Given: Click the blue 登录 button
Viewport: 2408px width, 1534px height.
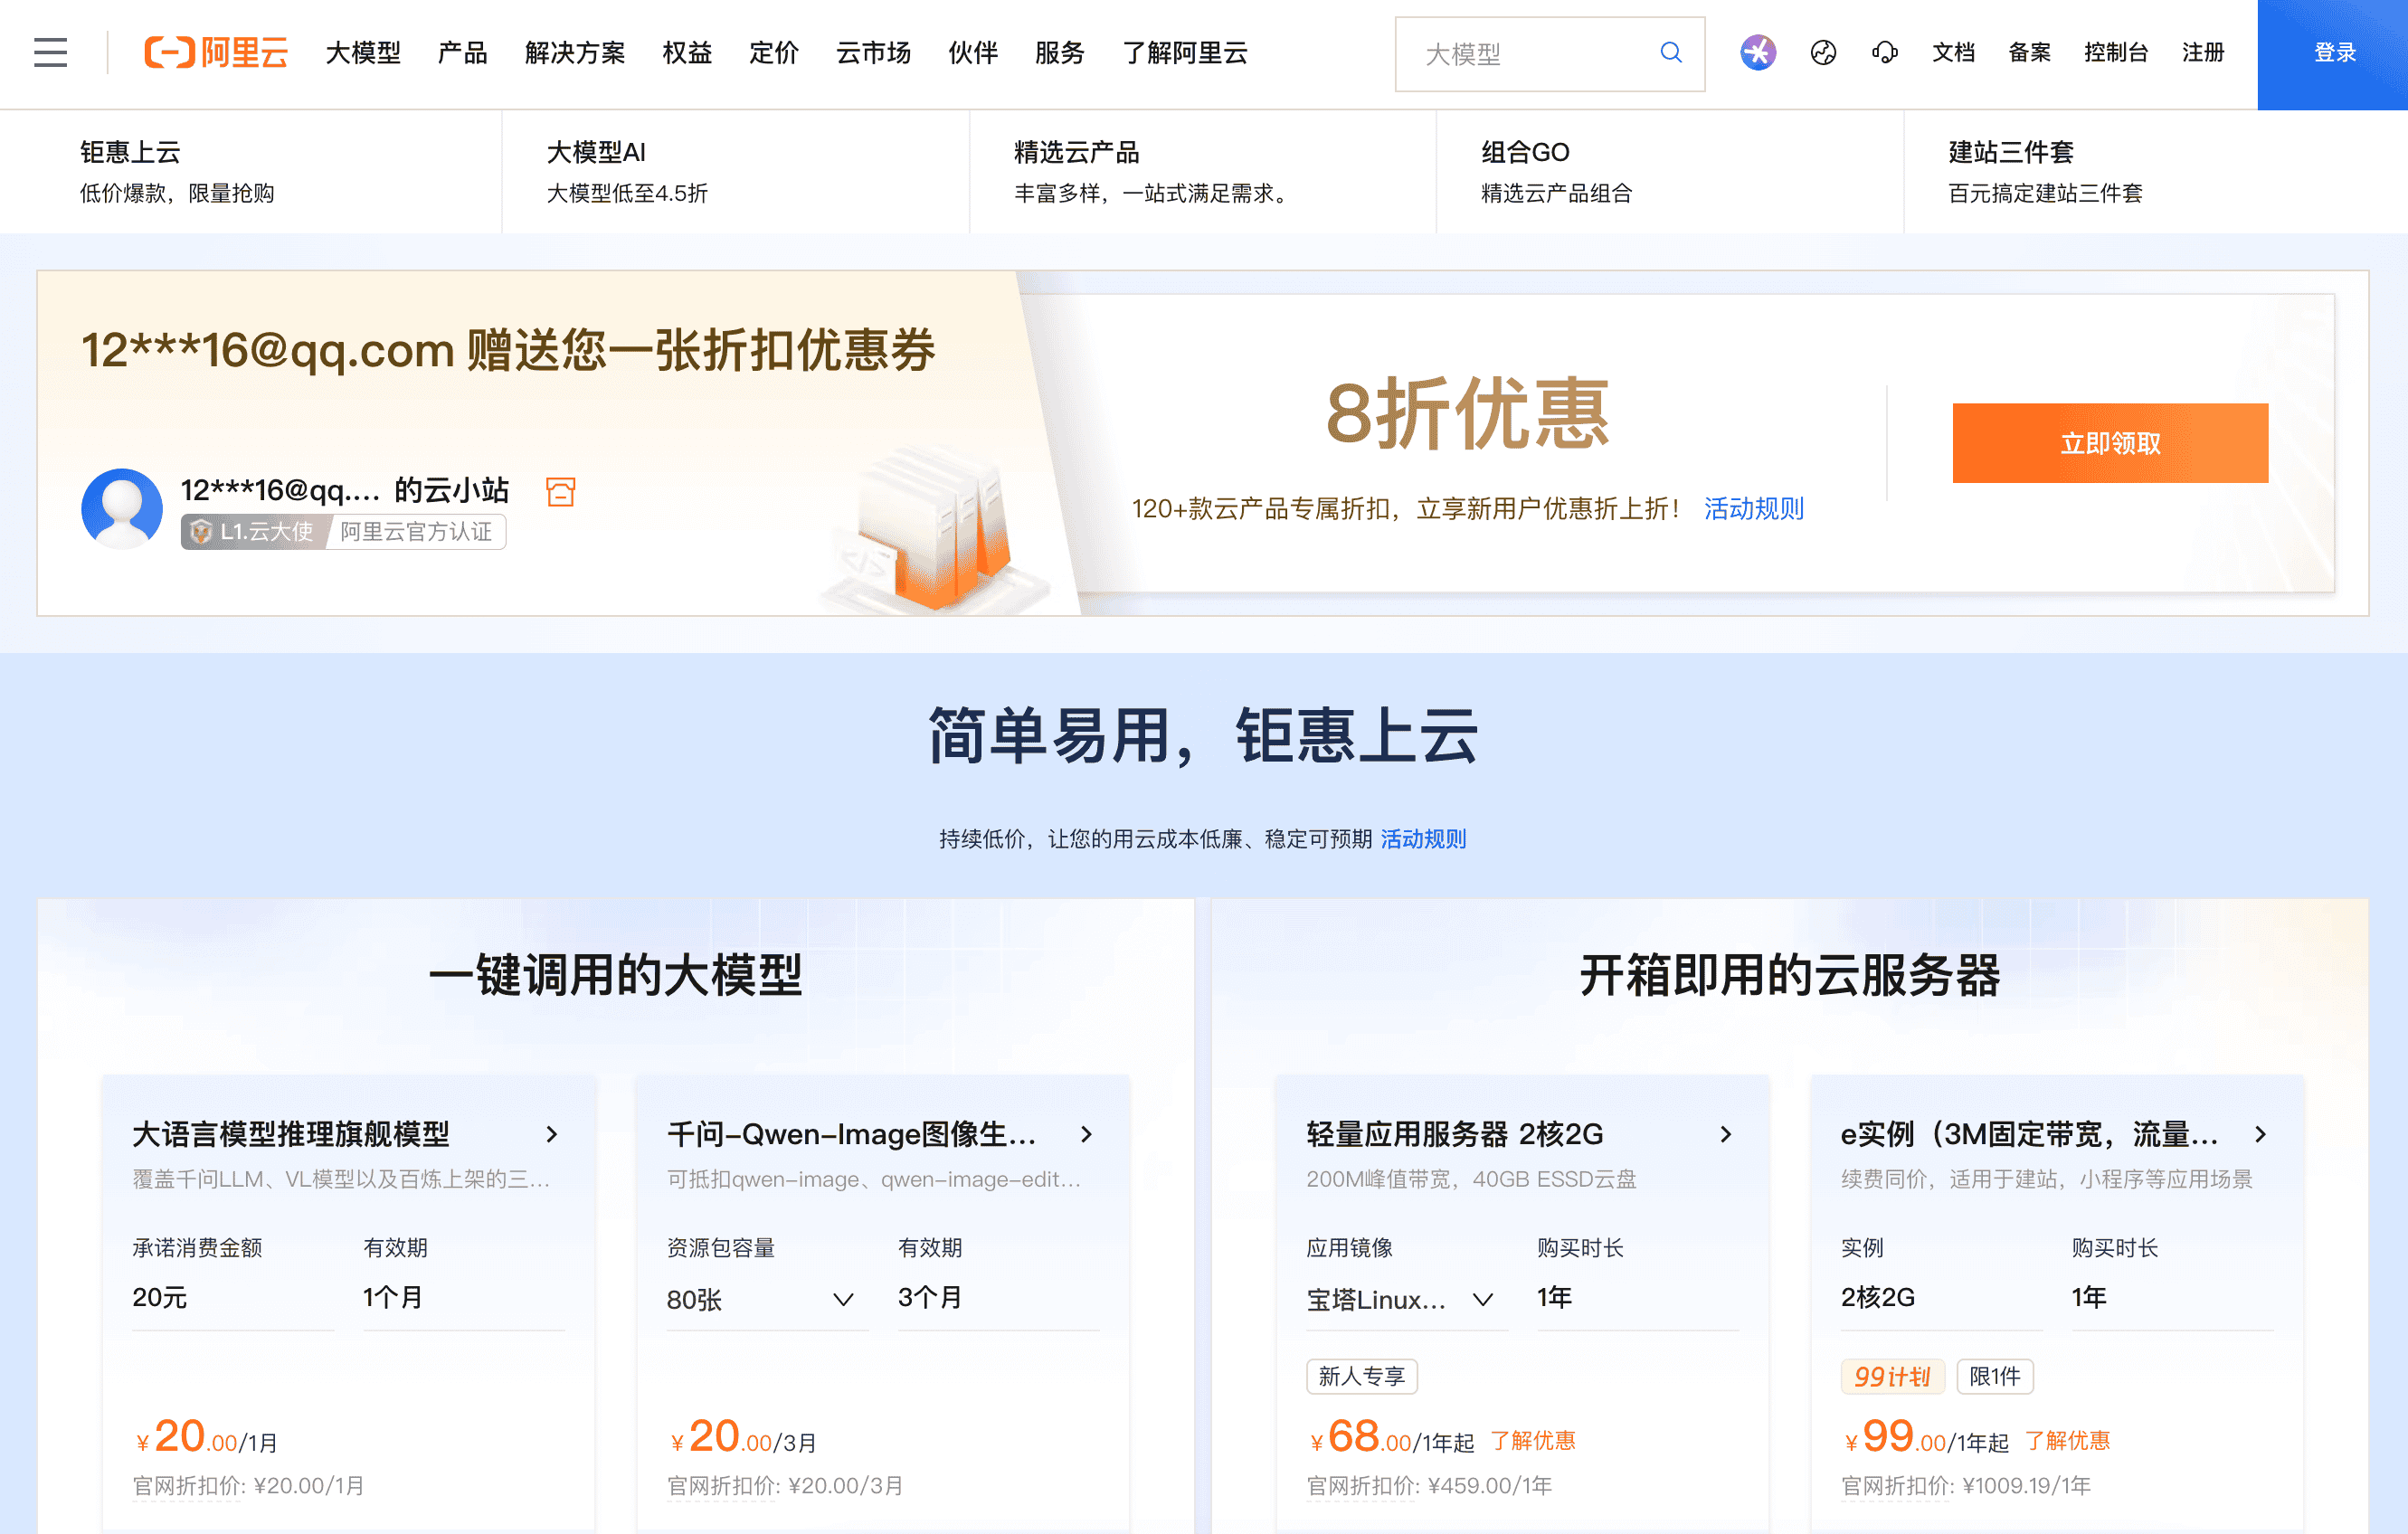Looking at the screenshot, I should point(2333,53).
